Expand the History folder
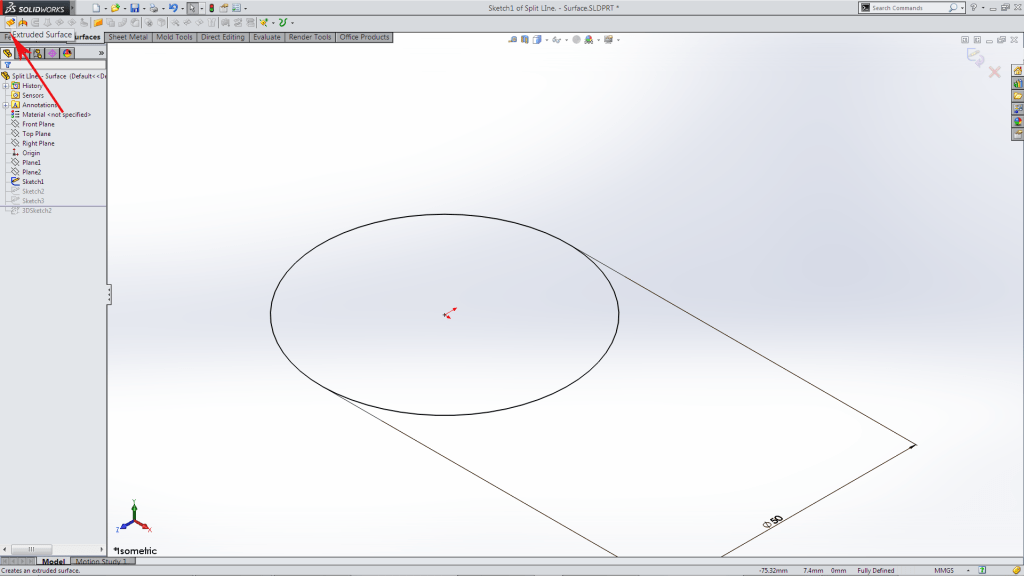1024x576 pixels. (x=6, y=85)
